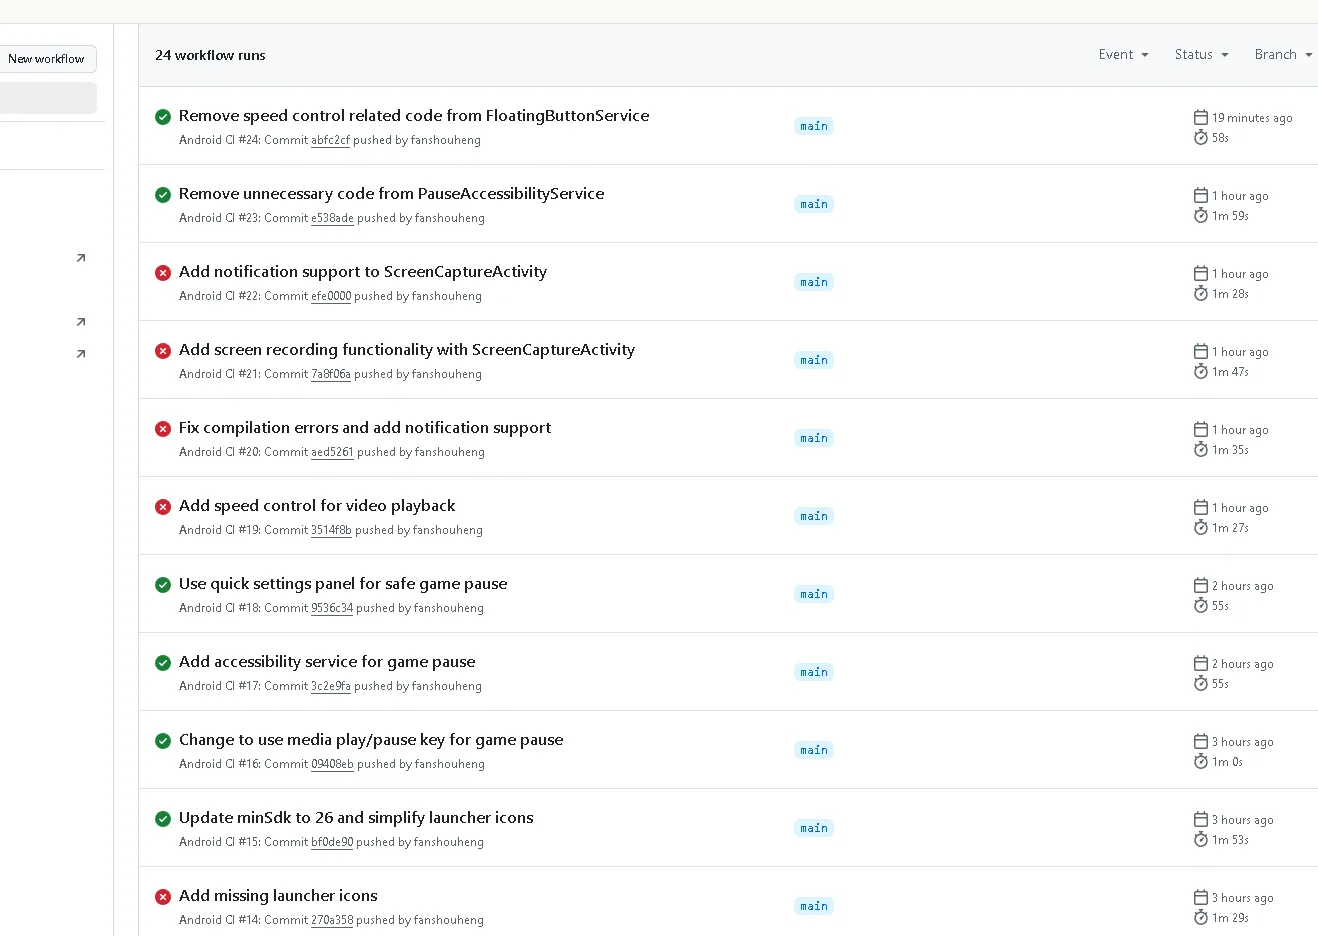1318x936 pixels.
Task: Click stopwatch icon beside '1m 59s' duration
Action: [1201, 215]
